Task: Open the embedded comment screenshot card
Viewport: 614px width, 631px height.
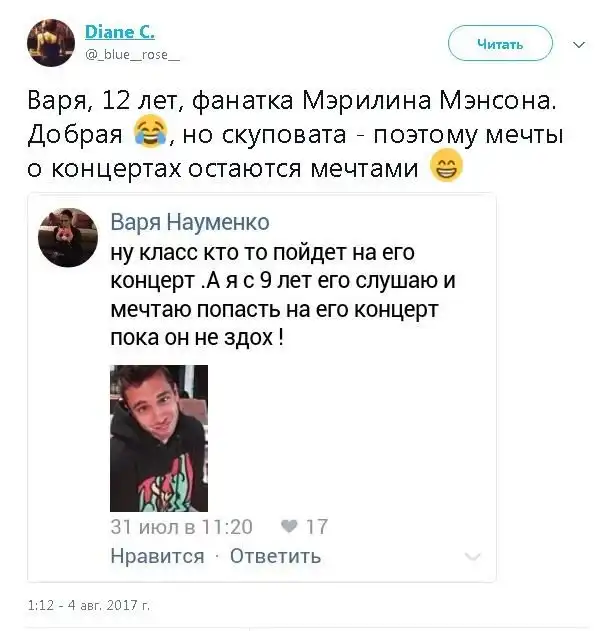Action: pyautogui.click(x=262, y=387)
